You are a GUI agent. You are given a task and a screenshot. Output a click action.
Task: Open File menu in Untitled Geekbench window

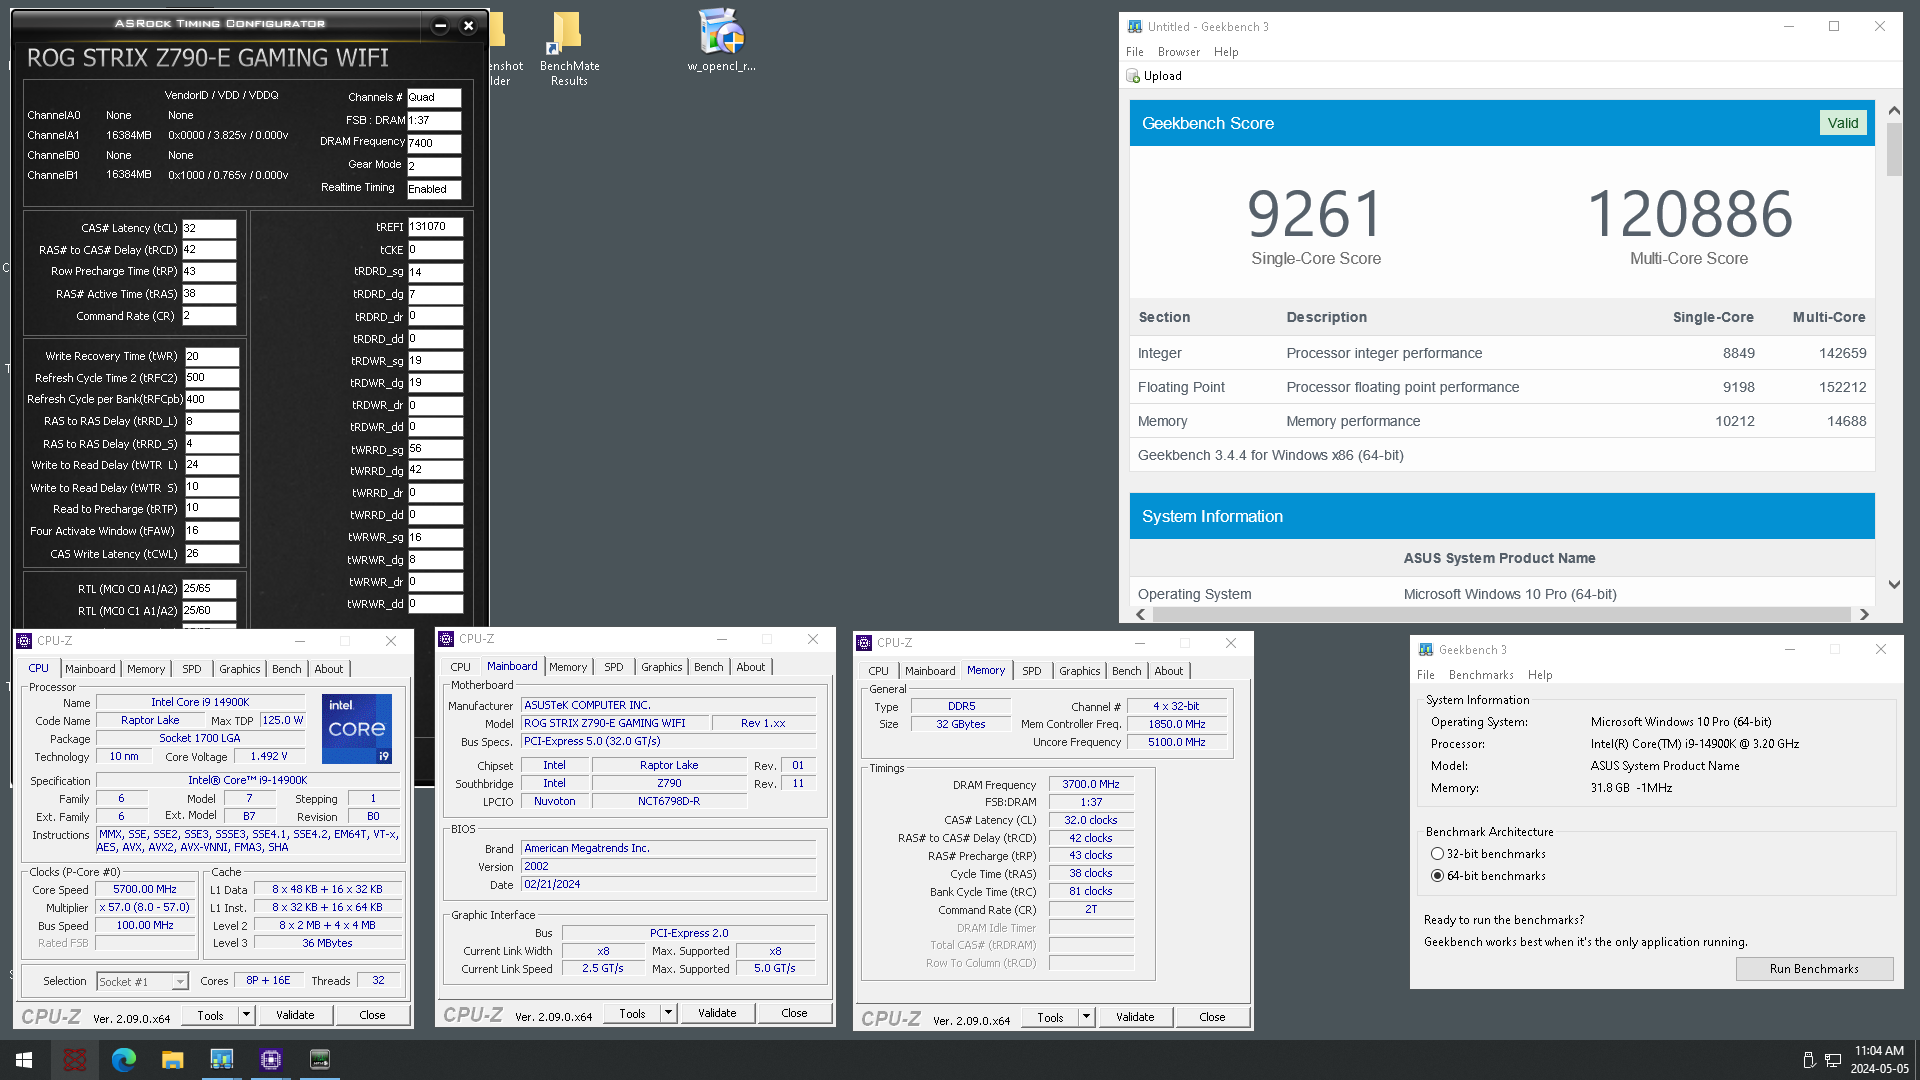(1135, 52)
